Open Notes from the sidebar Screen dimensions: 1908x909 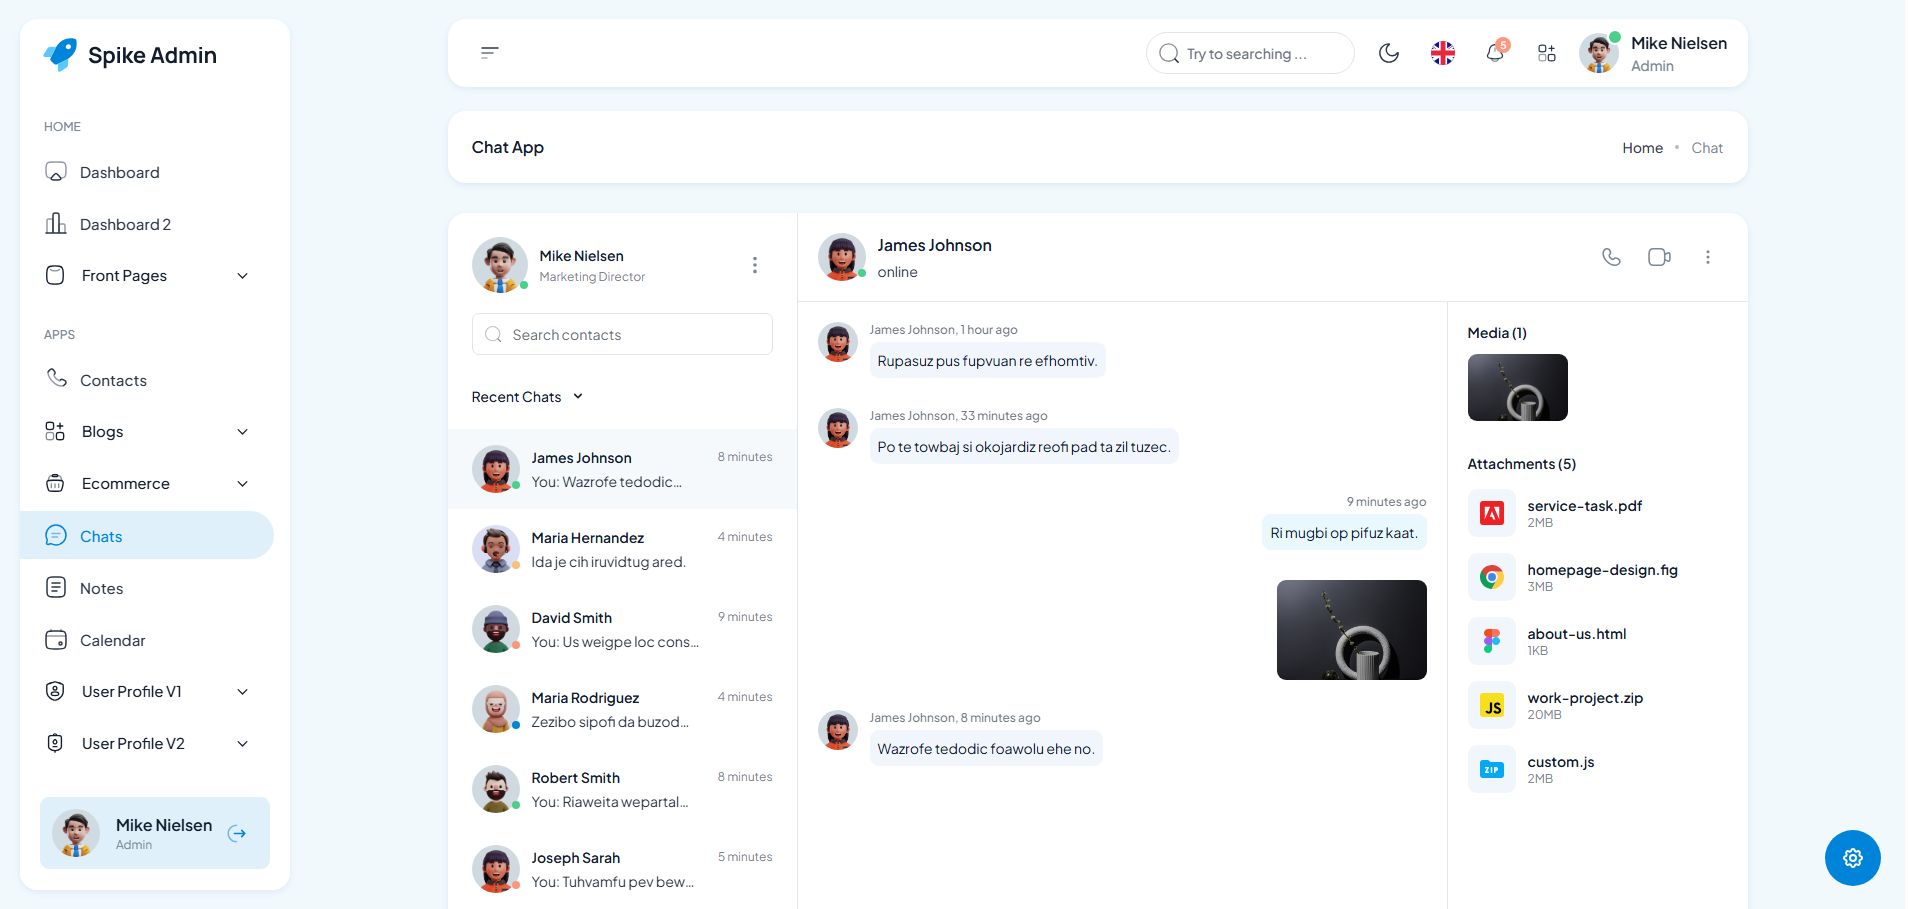click(101, 588)
